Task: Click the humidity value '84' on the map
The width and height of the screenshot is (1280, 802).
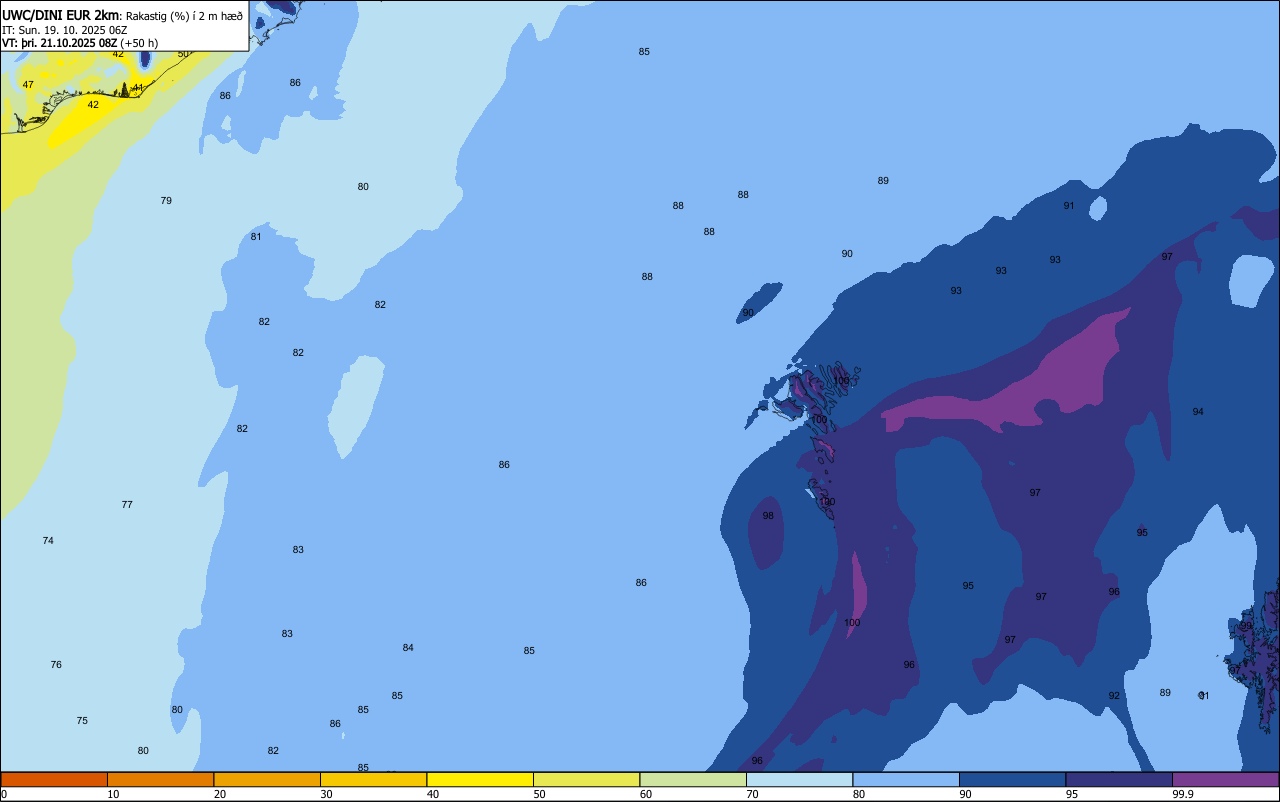Action: (408, 647)
